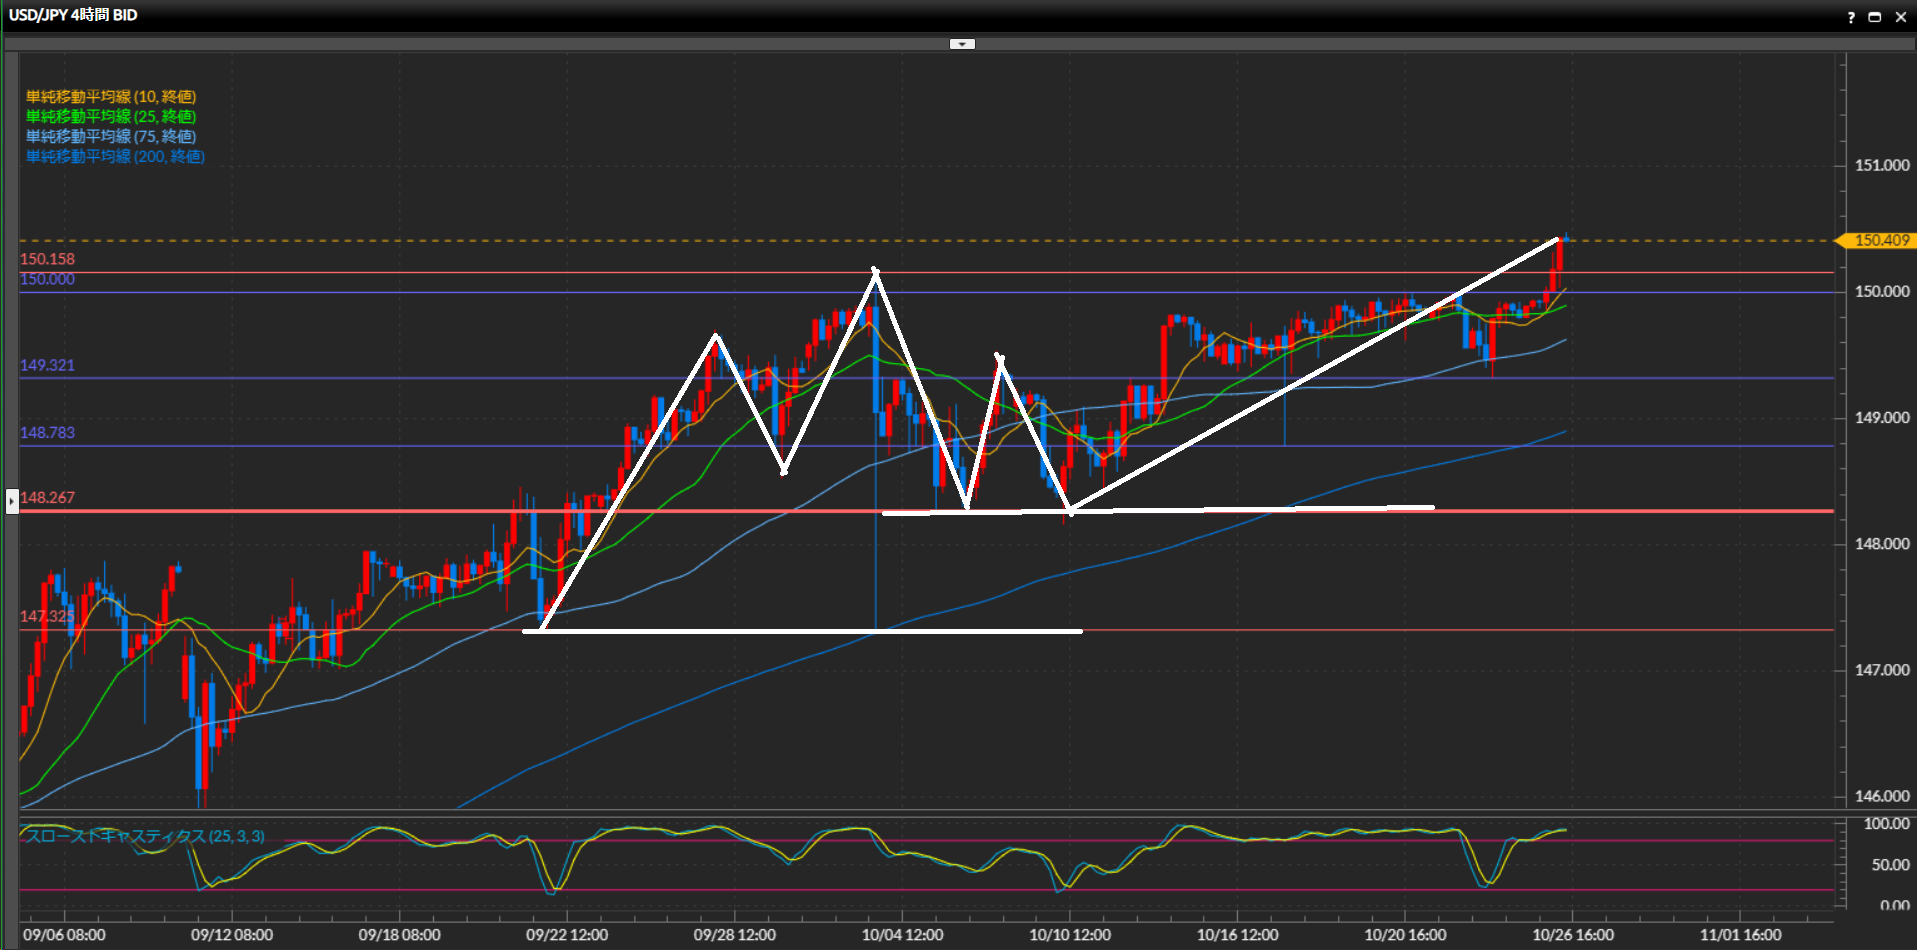Select the 150.158 red horizontal line label
The image size is (1917, 950).
[x=47, y=259]
